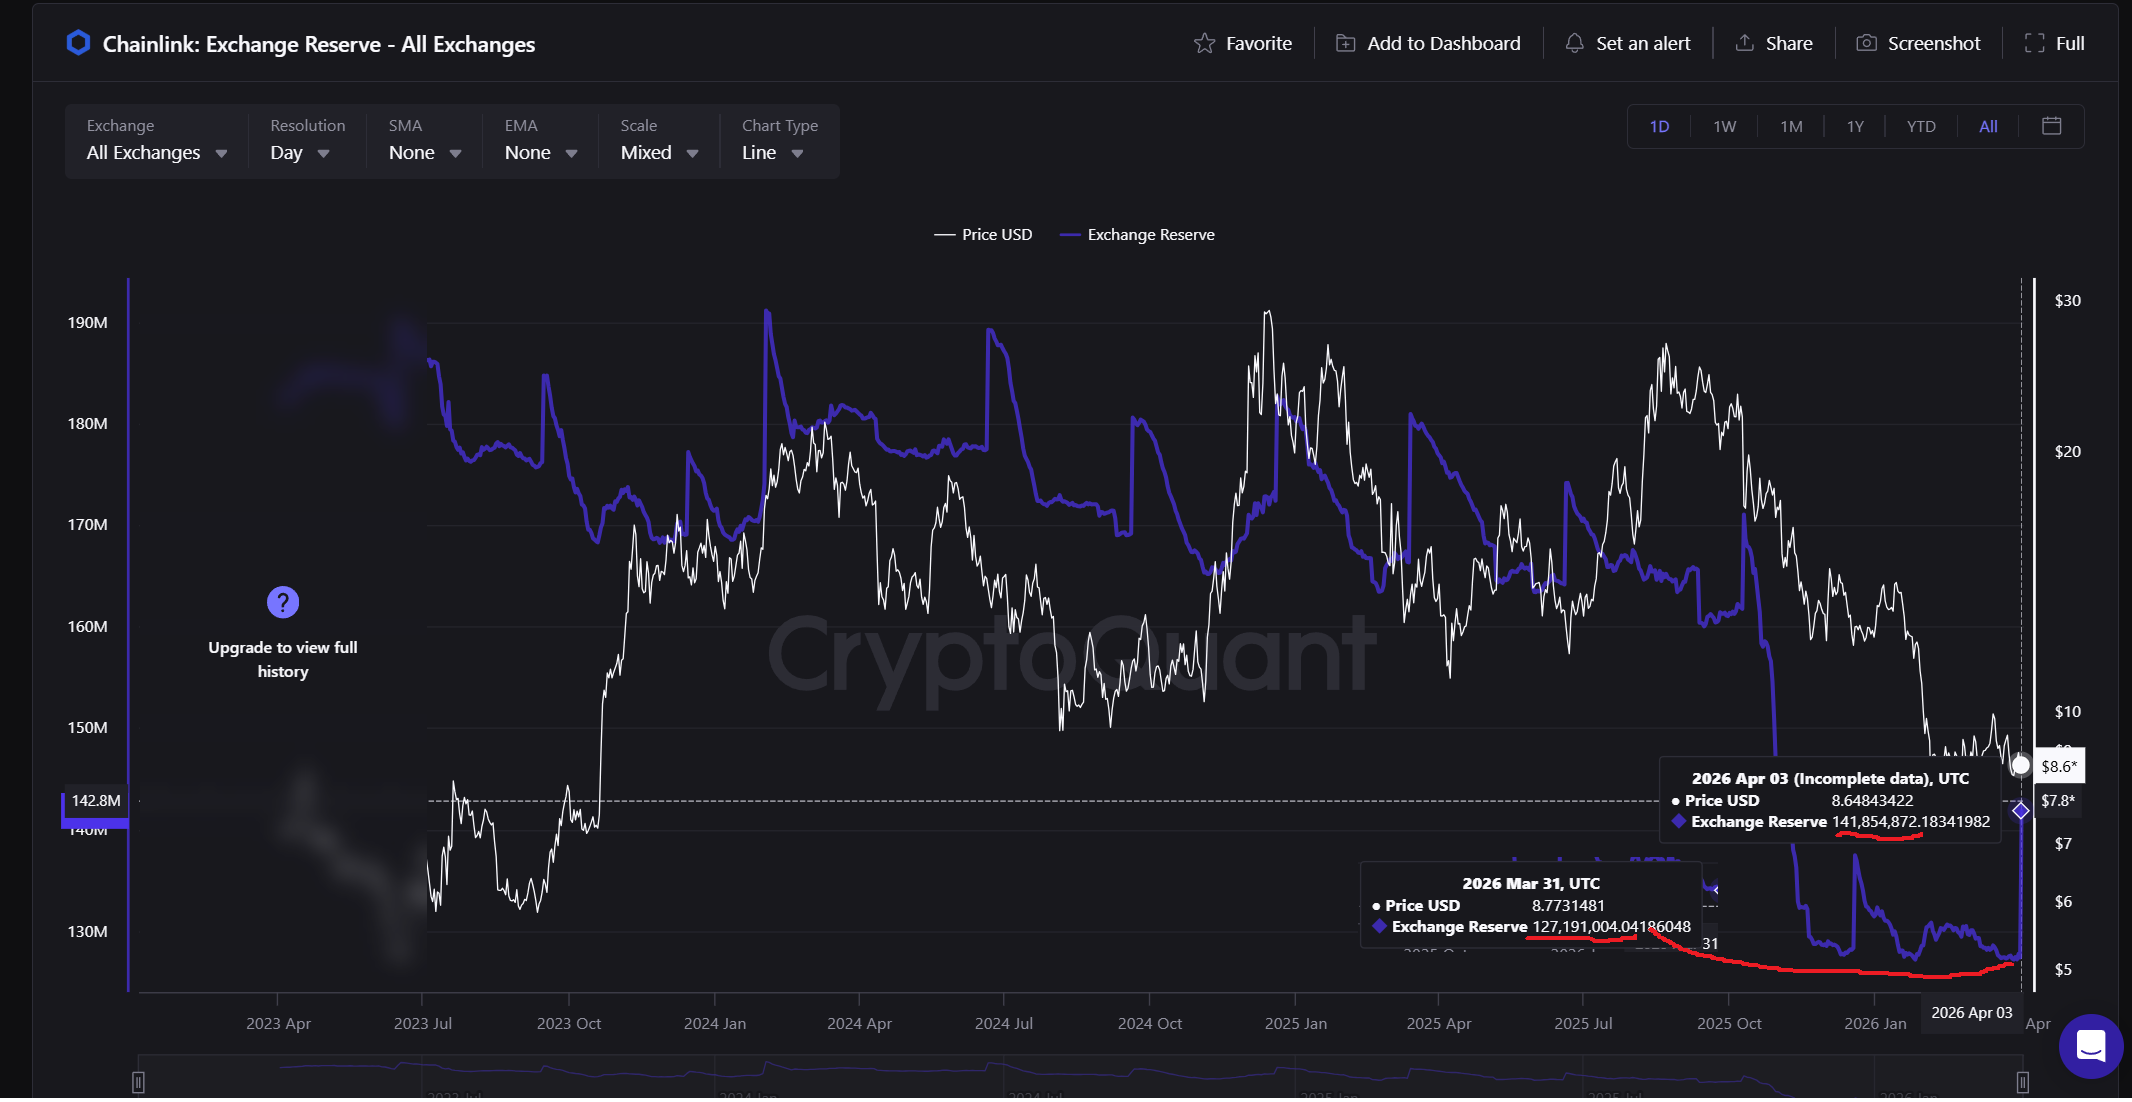This screenshot has height=1102, width=2132.
Task: Open the Scale Mixed dropdown
Action: click(658, 153)
